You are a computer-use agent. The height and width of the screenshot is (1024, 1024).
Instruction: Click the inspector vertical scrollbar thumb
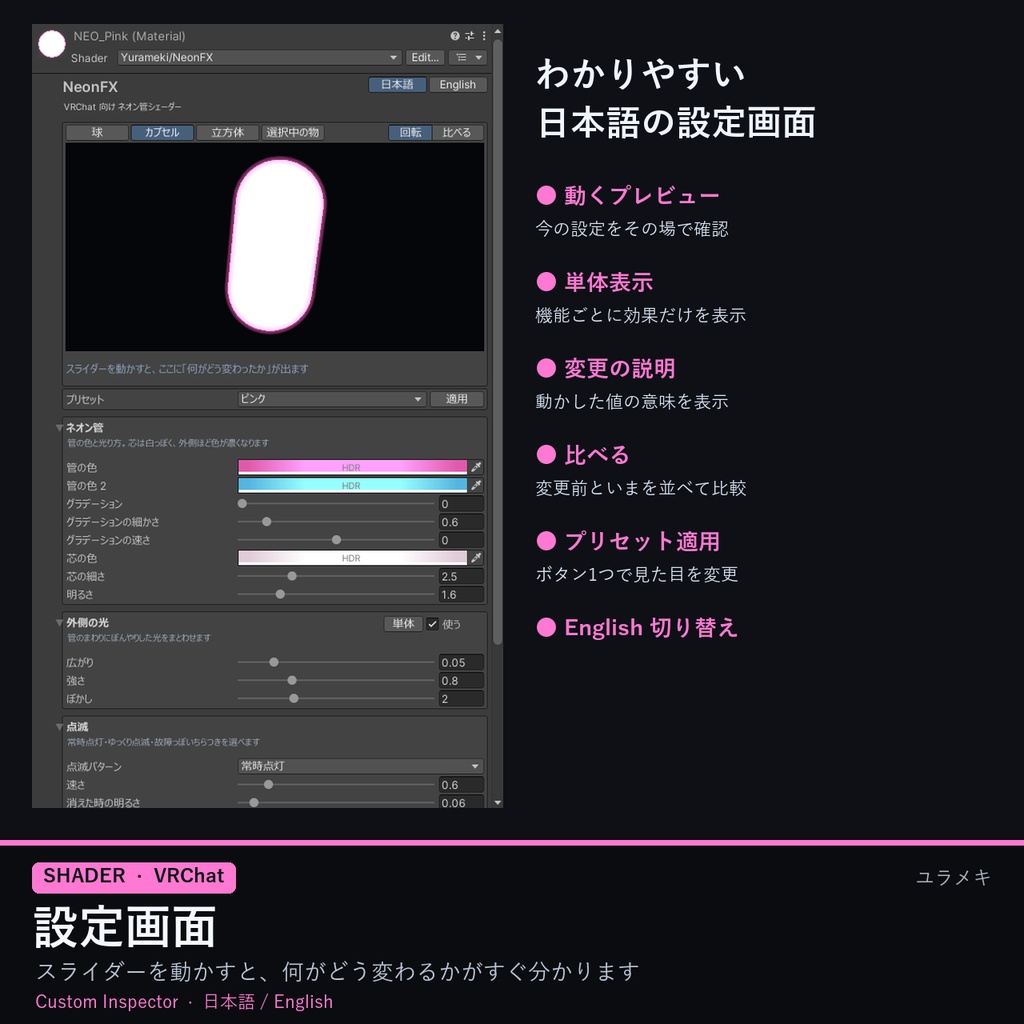click(498, 342)
